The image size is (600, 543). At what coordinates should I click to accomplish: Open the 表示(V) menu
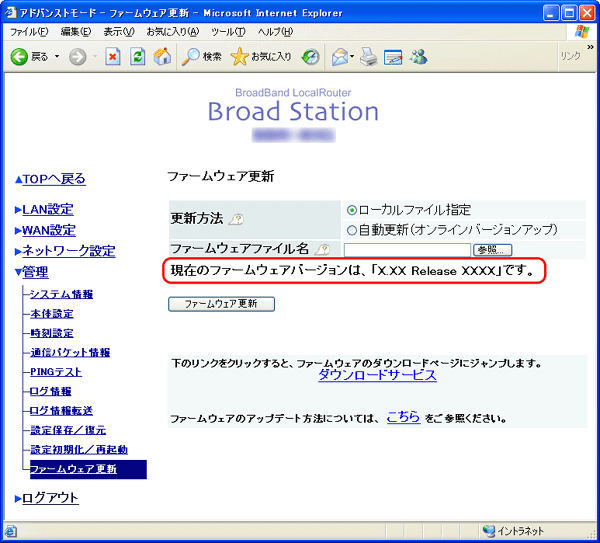point(119,32)
